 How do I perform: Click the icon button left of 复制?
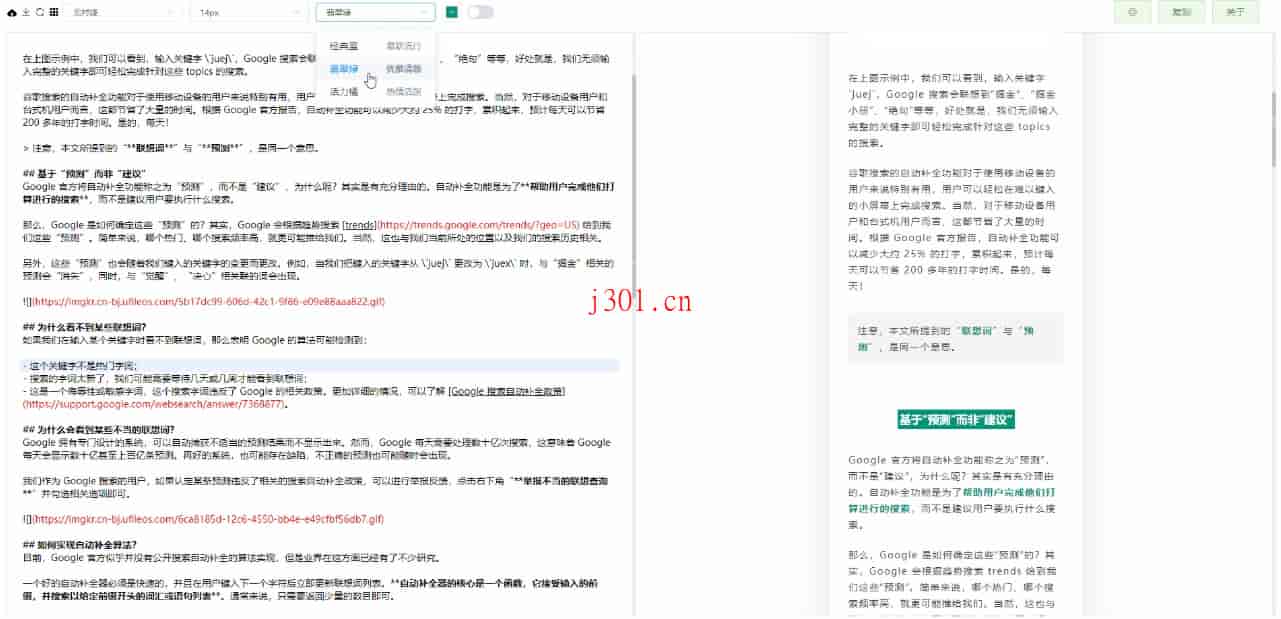[1131, 13]
